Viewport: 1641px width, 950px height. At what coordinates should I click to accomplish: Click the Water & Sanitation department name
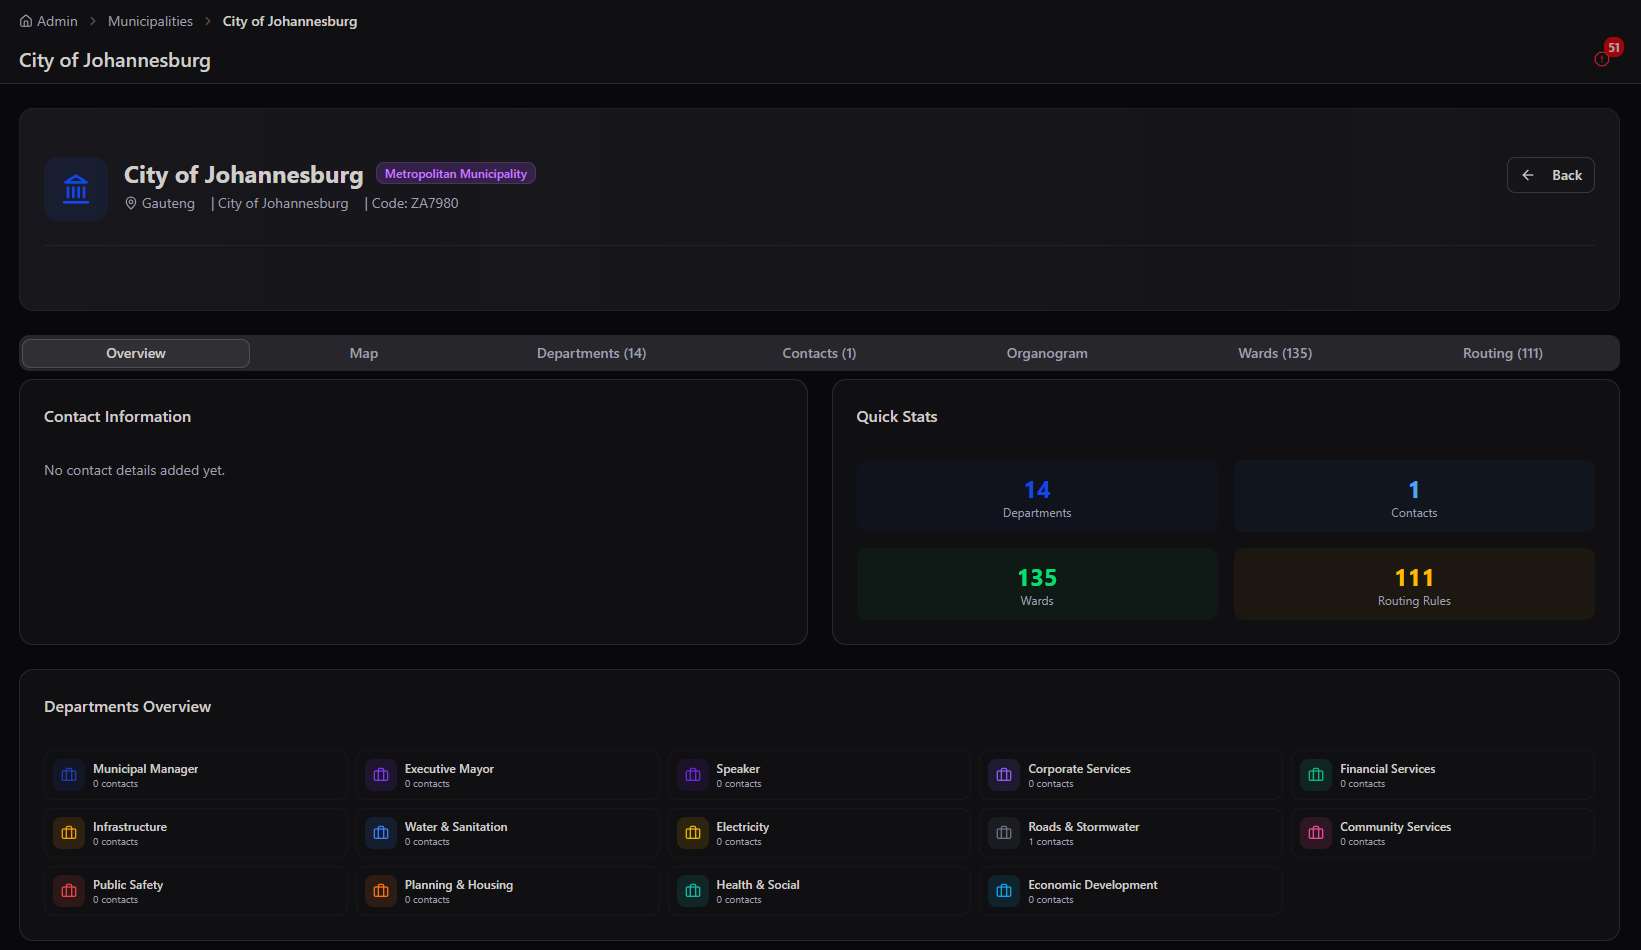(456, 827)
